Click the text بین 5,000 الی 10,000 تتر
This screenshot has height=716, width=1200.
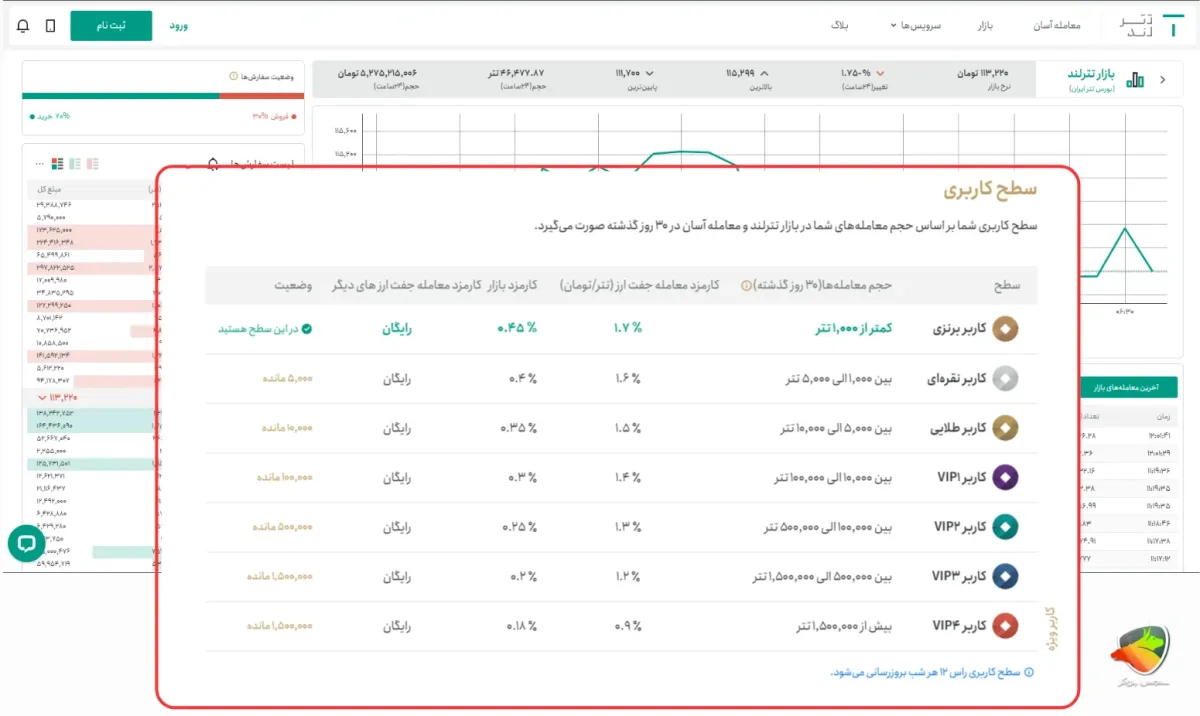(x=836, y=428)
